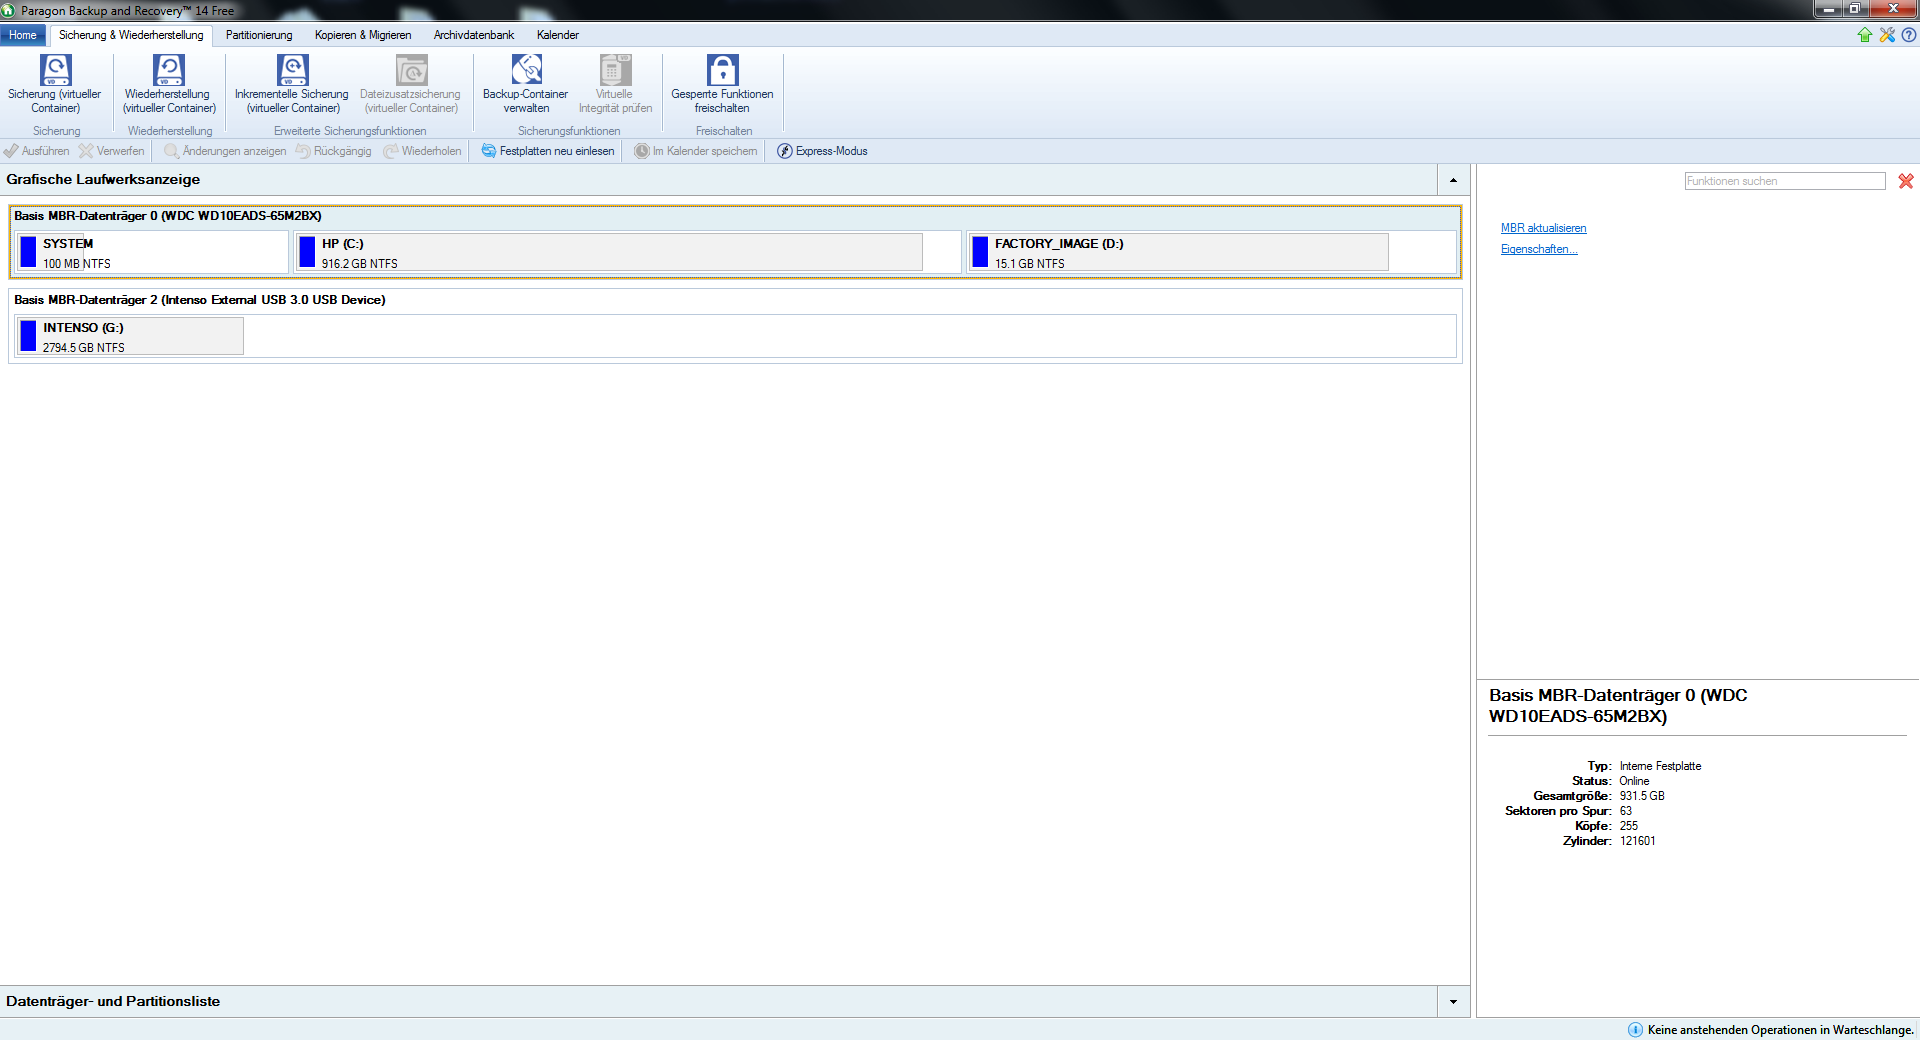The width and height of the screenshot is (1920, 1040).
Task: Expand Datenträger- und Partitionsliste panel
Action: (1453, 1002)
